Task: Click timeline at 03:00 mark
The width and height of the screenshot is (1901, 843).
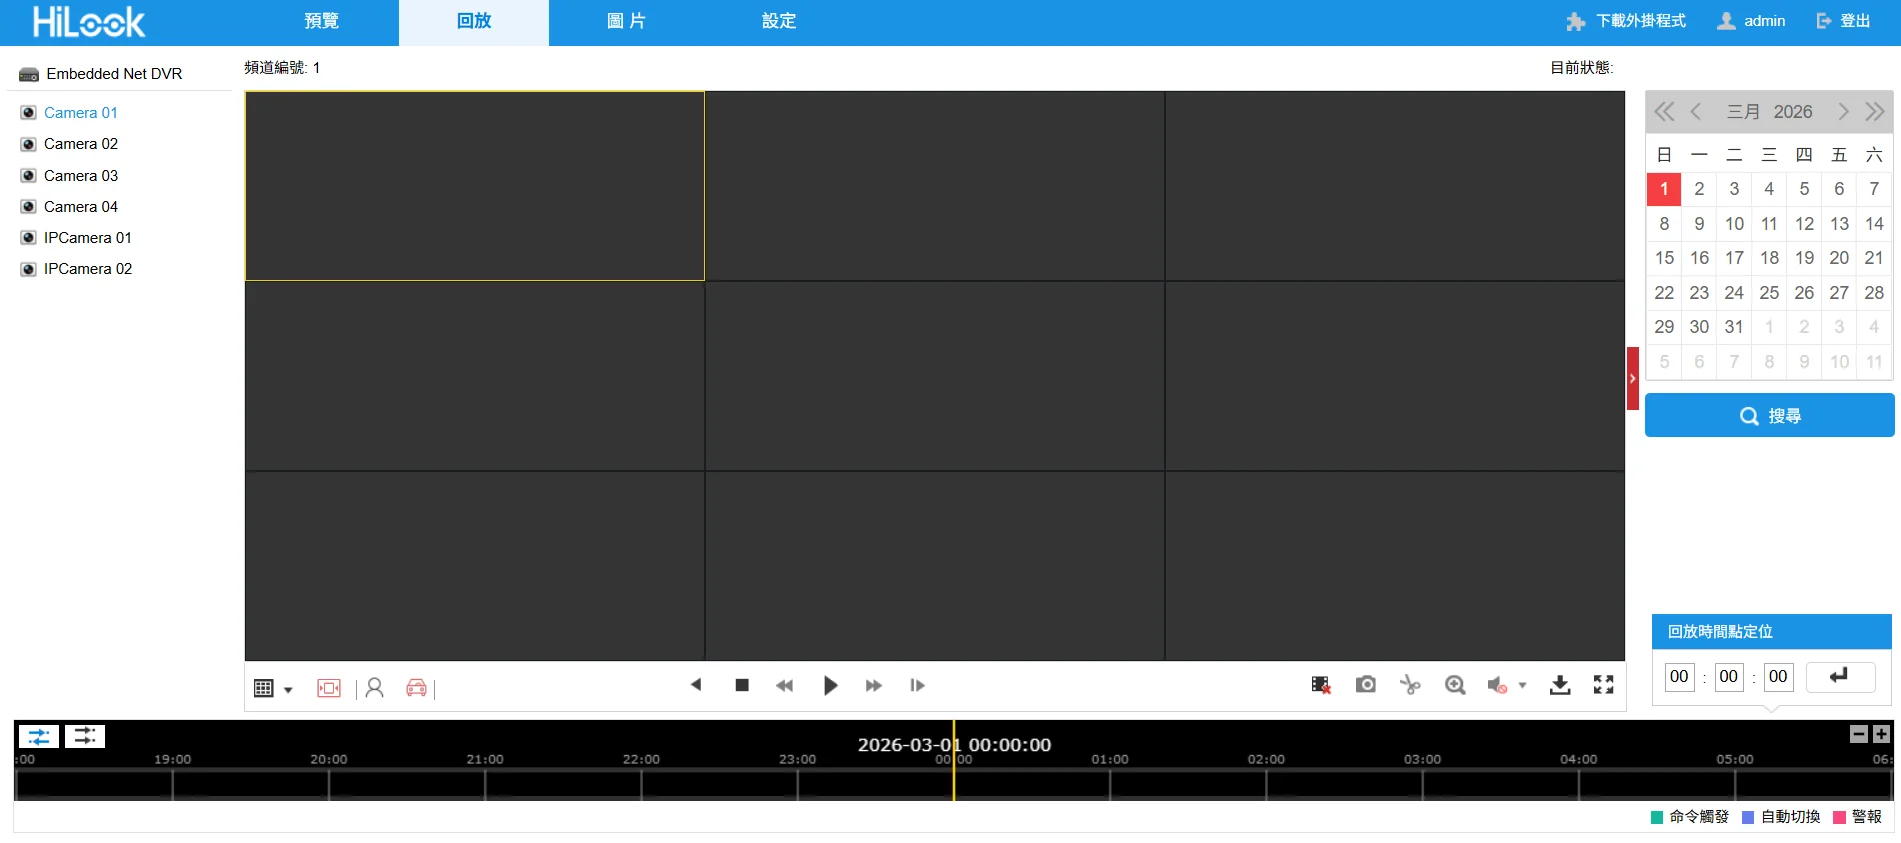Action: click(x=1422, y=760)
